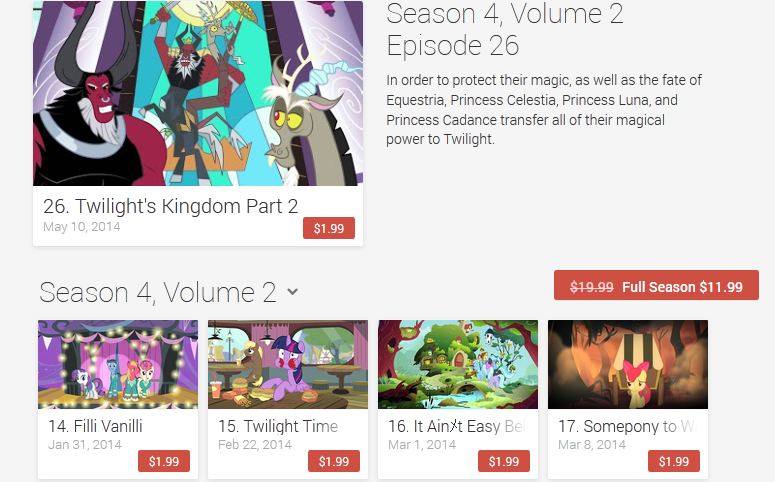Open the Twilight Time episode thumbnail
The image size is (775, 482).
tap(288, 364)
